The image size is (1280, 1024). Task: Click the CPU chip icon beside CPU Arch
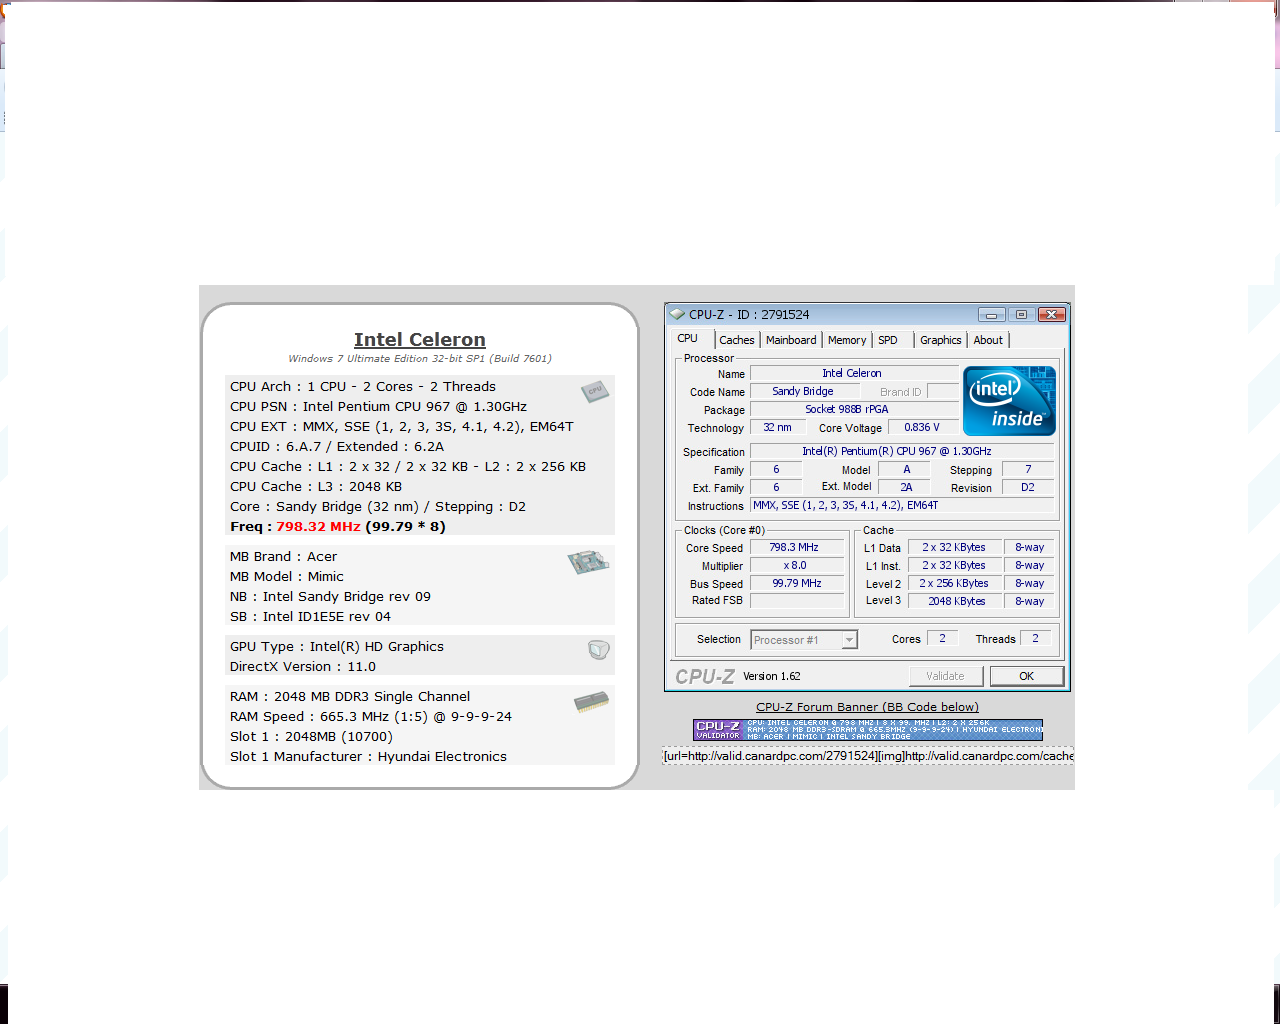[595, 391]
